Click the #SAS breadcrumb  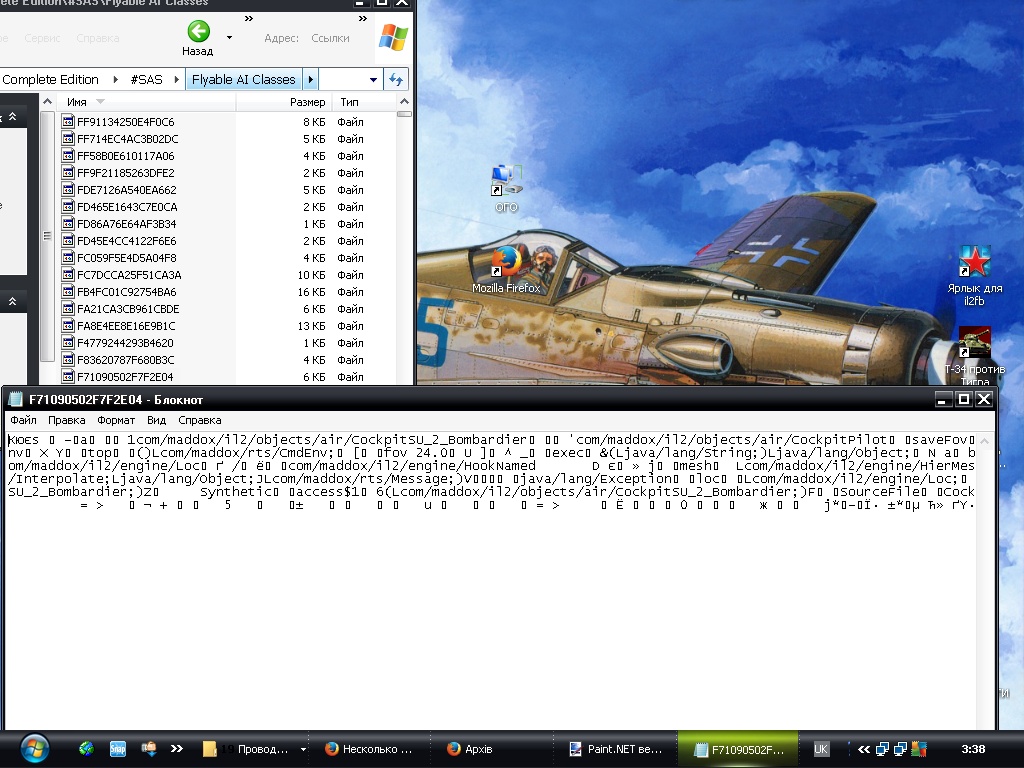click(x=146, y=79)
